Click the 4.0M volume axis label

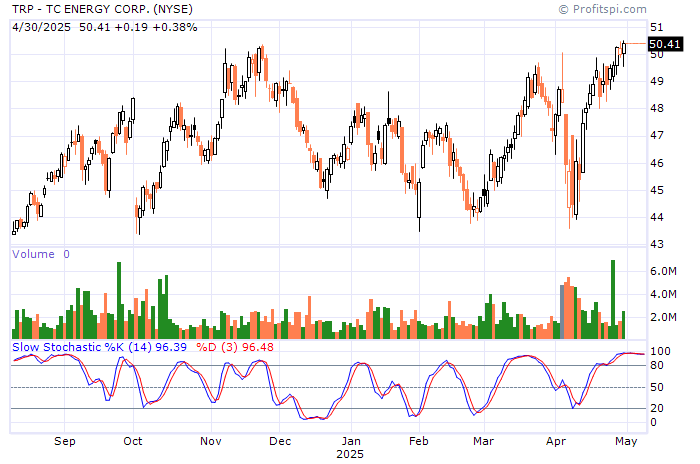(x=663, y=294)
